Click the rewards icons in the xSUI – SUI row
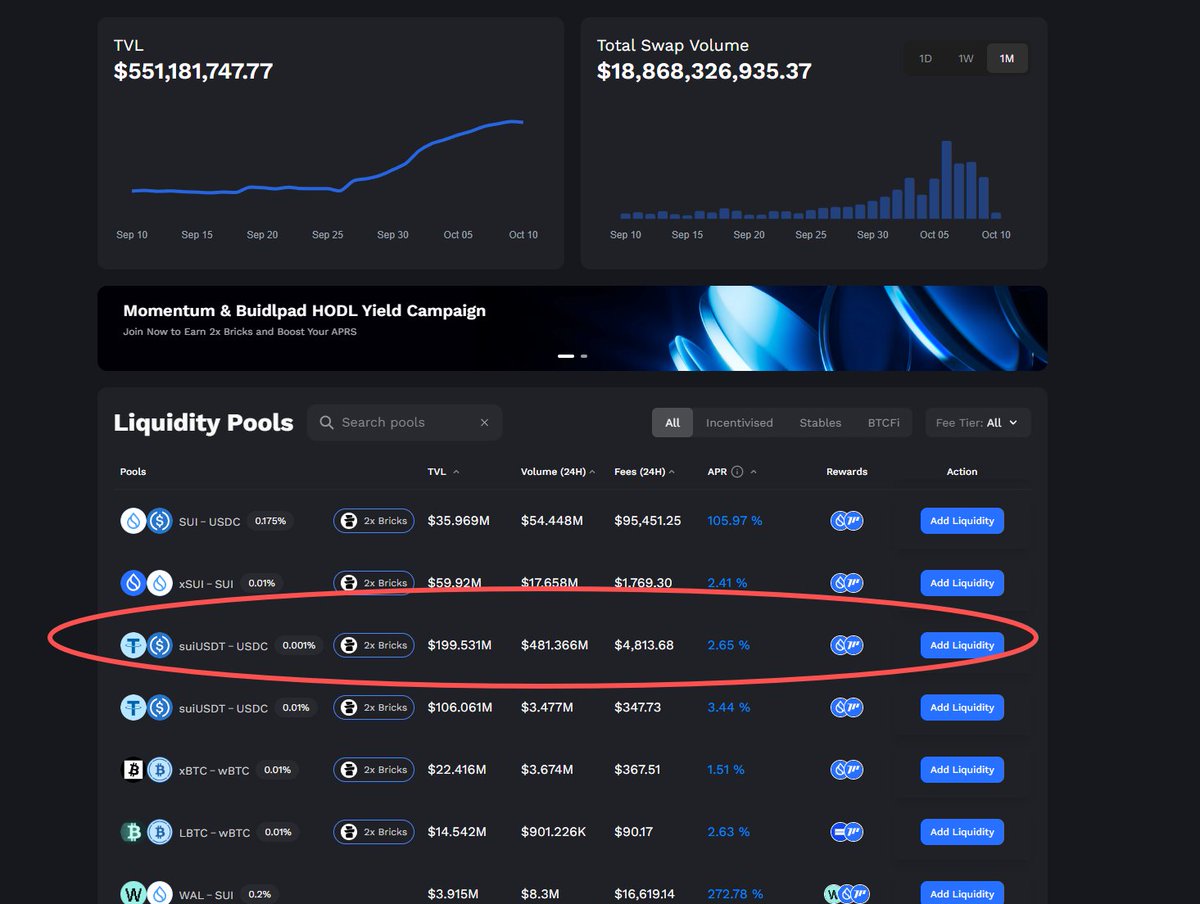This screenshot has width=1200, height=904. pos(847,583)
